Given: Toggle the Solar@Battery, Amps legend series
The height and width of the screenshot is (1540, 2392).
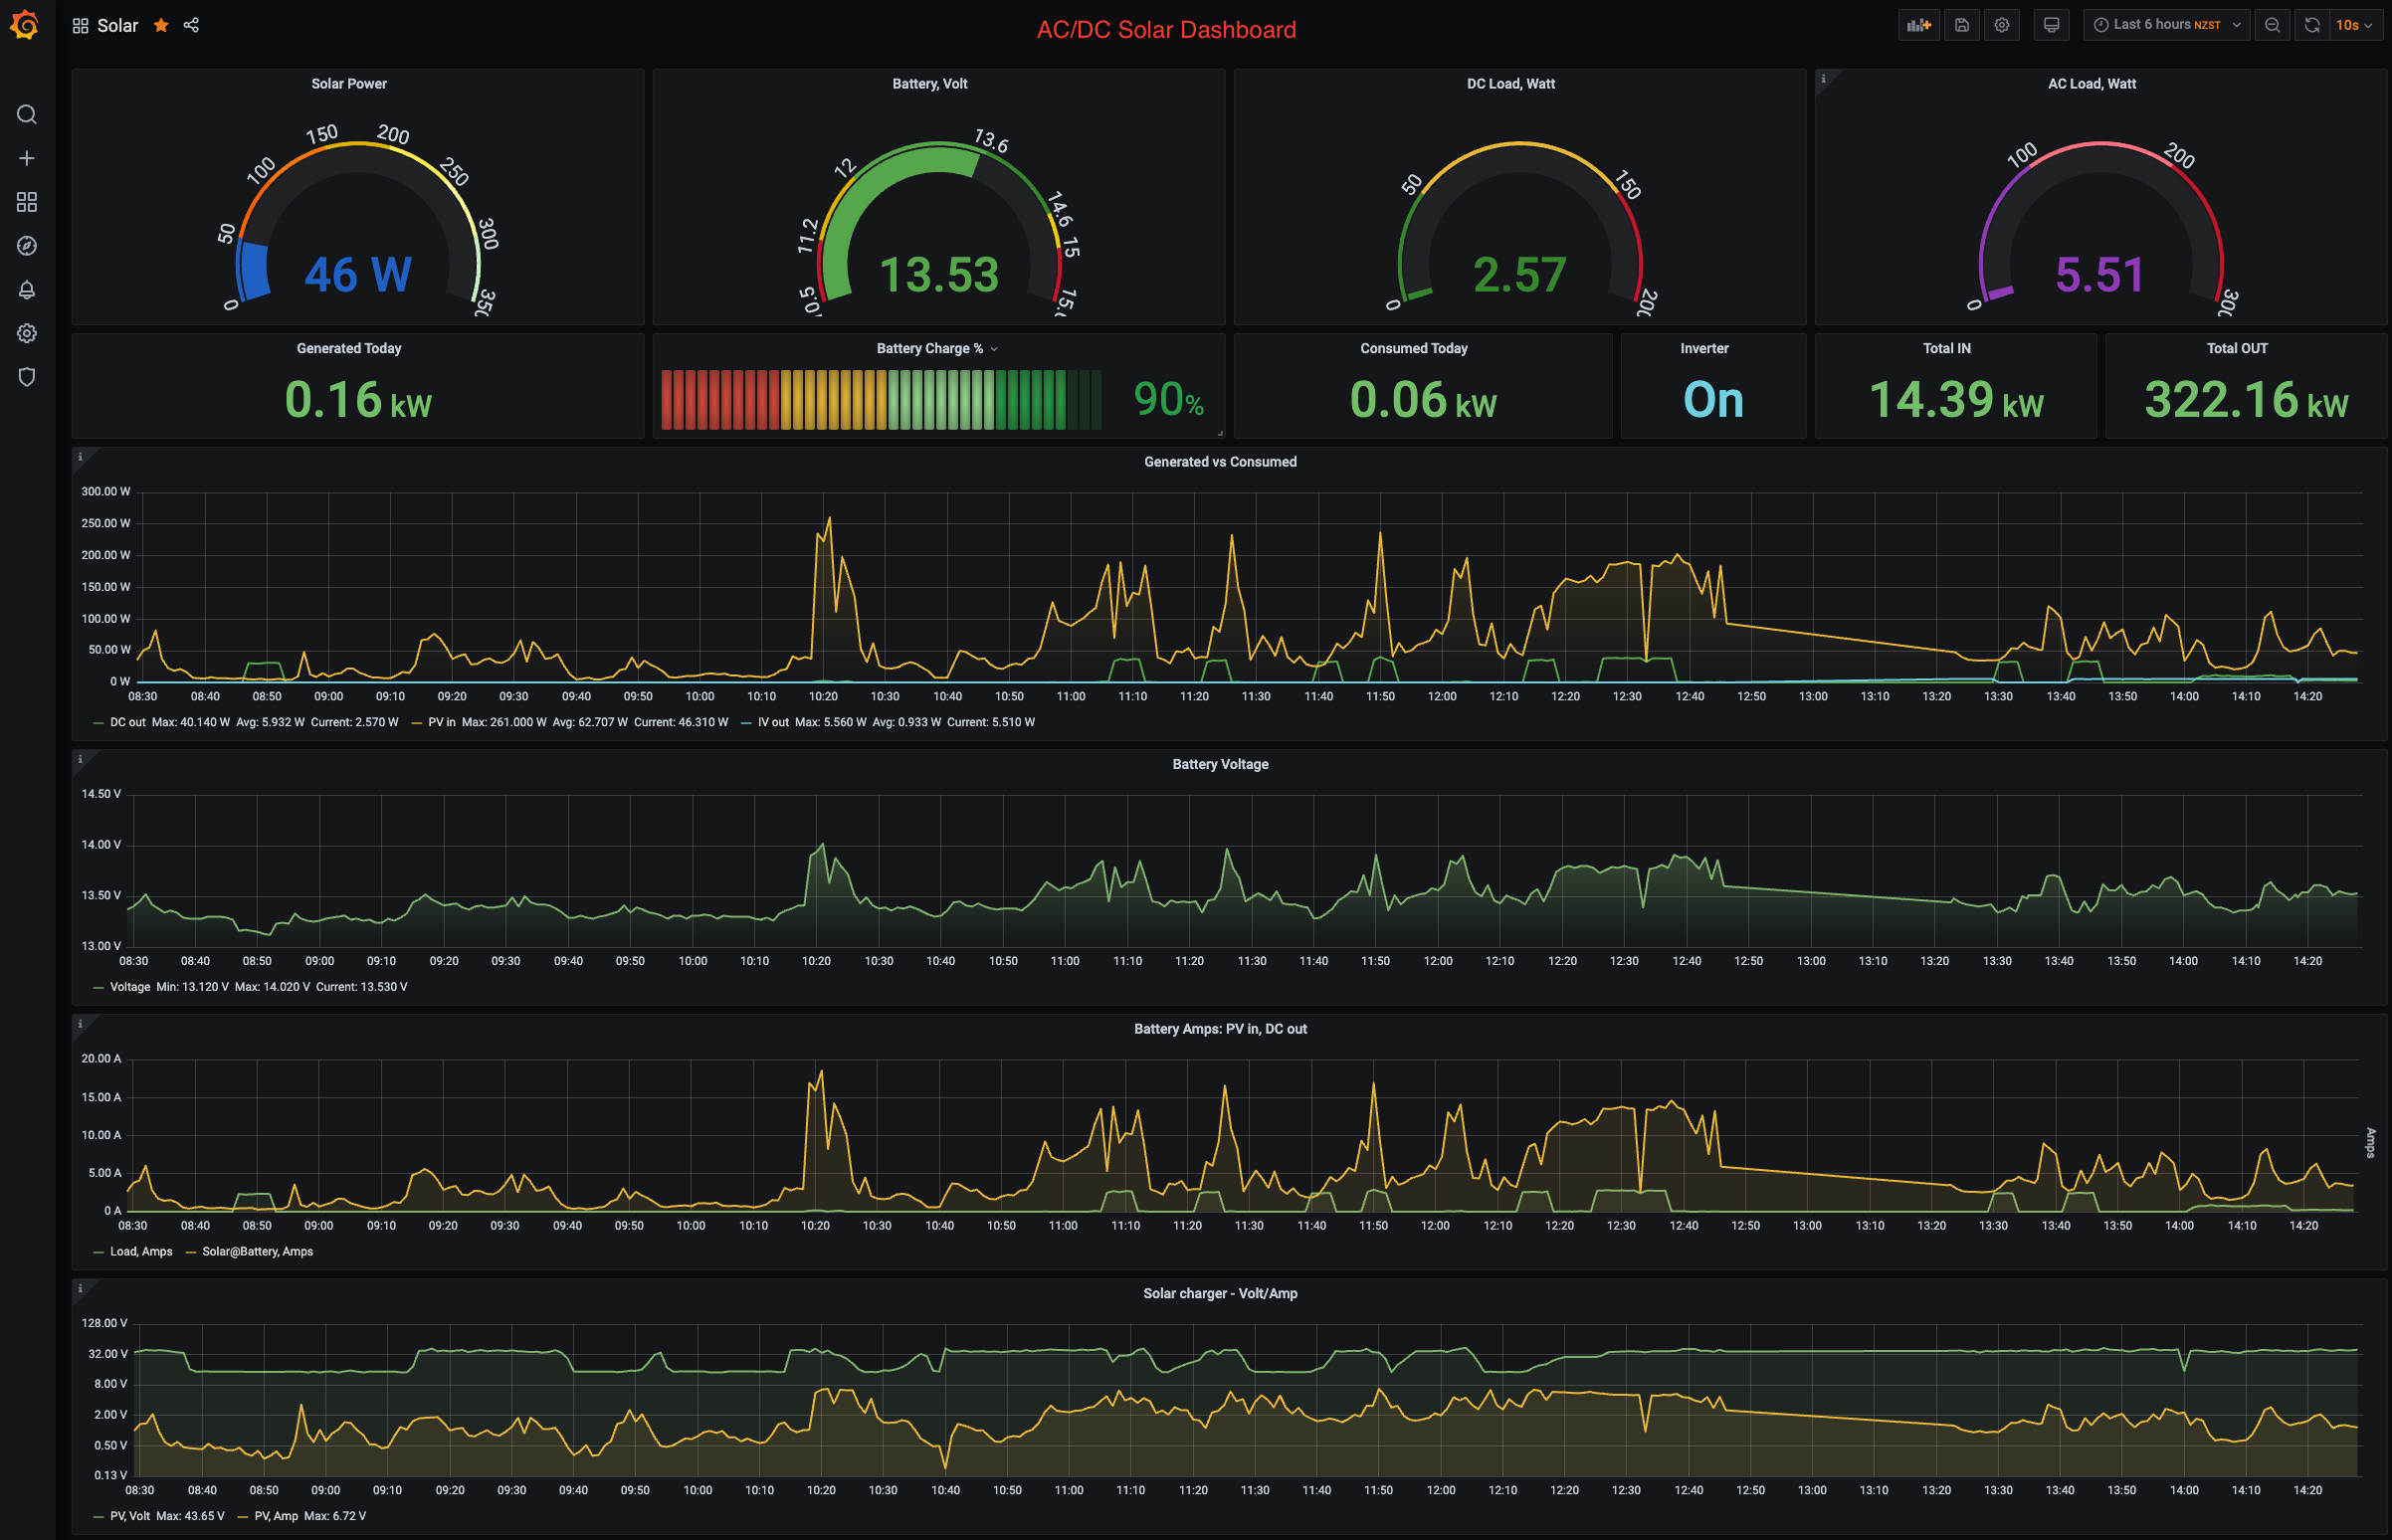Looking at the screenshot, I should (x=256, y=1251).
